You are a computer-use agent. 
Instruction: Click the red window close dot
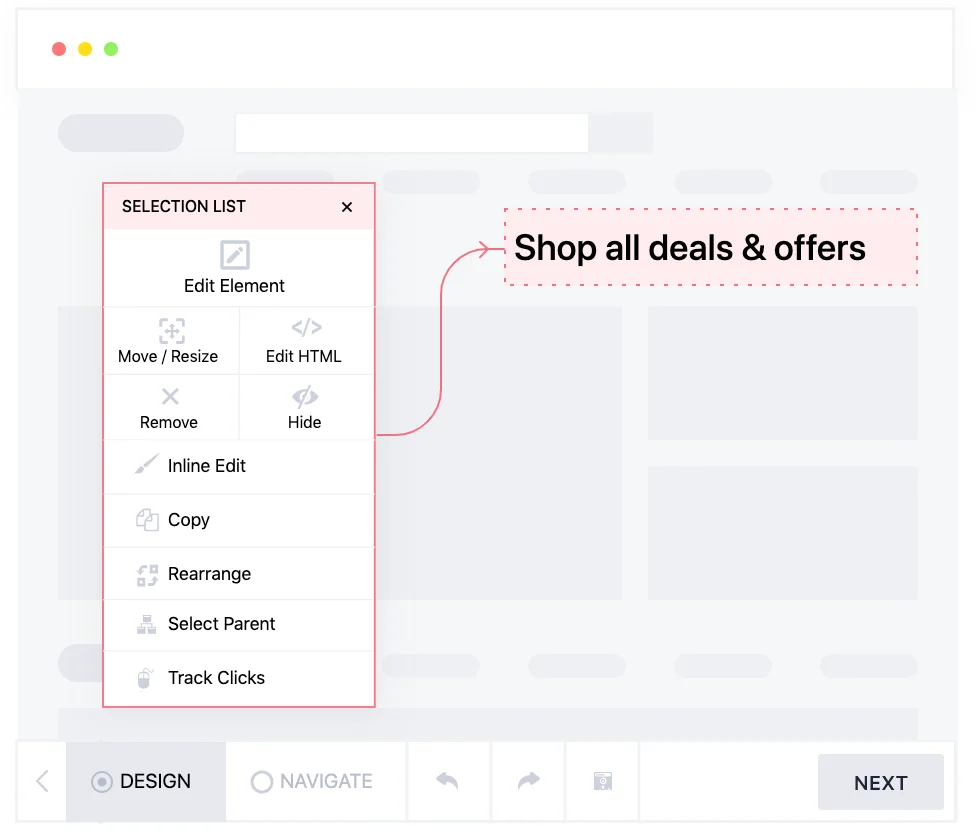coord(59,49)
